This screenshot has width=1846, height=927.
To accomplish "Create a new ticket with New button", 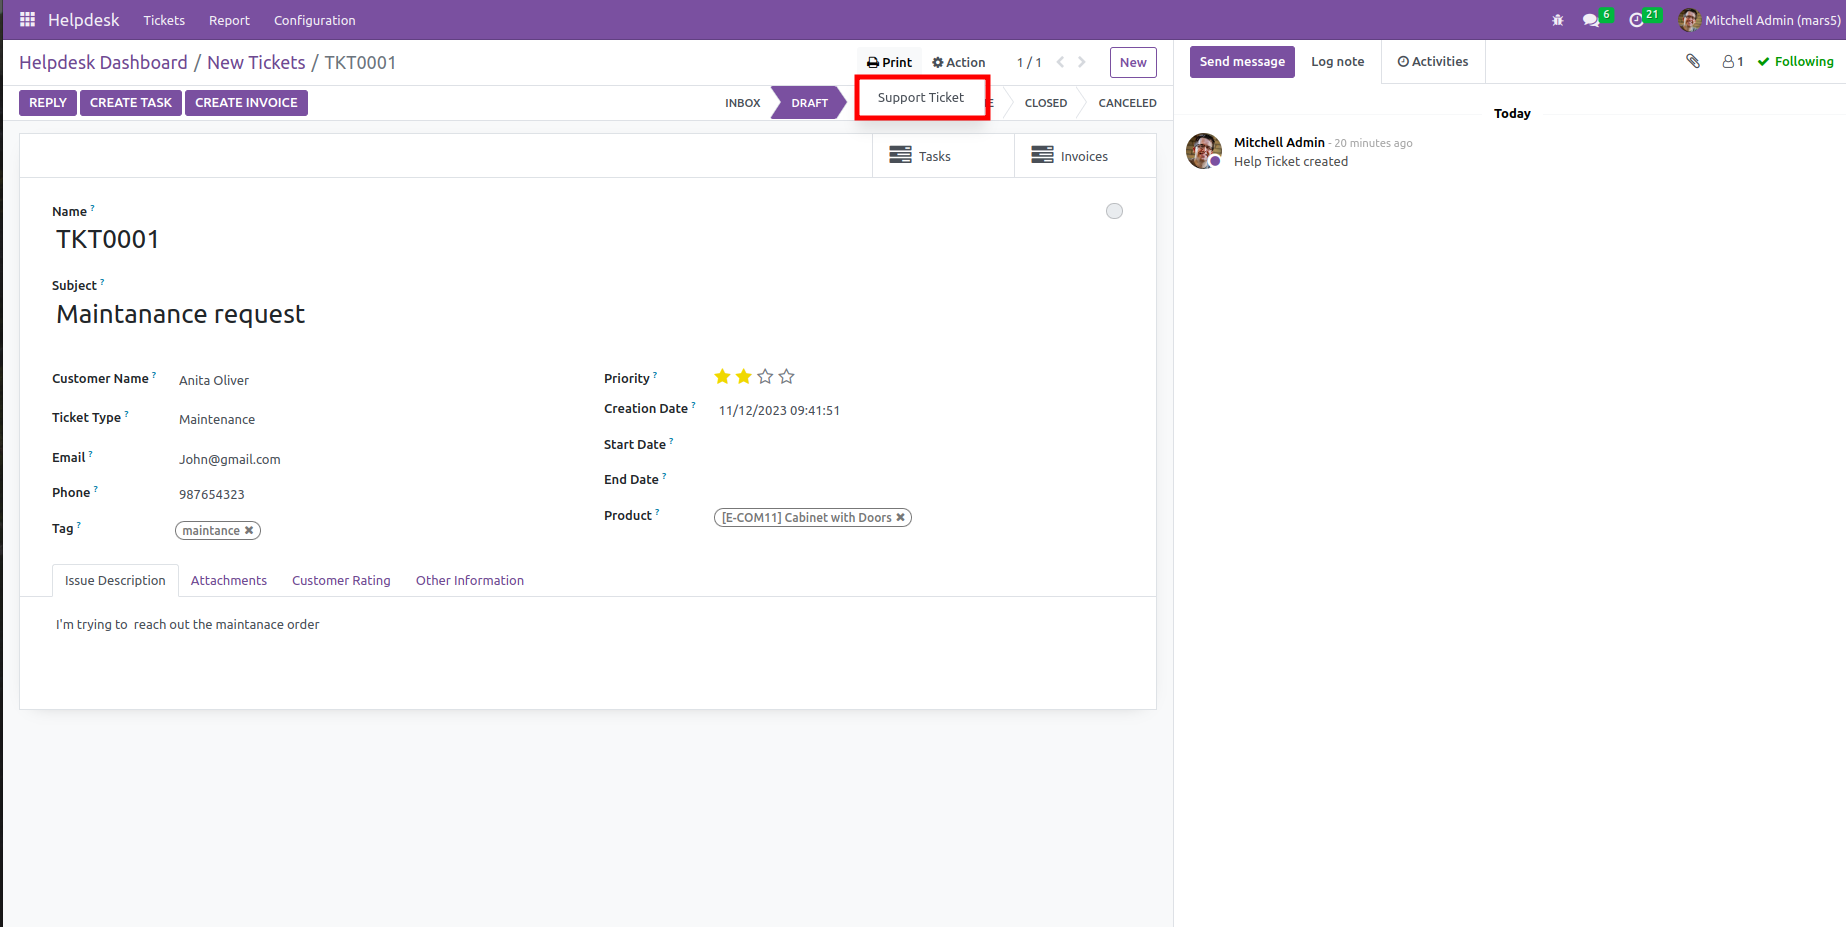I will pos(1133,62).
